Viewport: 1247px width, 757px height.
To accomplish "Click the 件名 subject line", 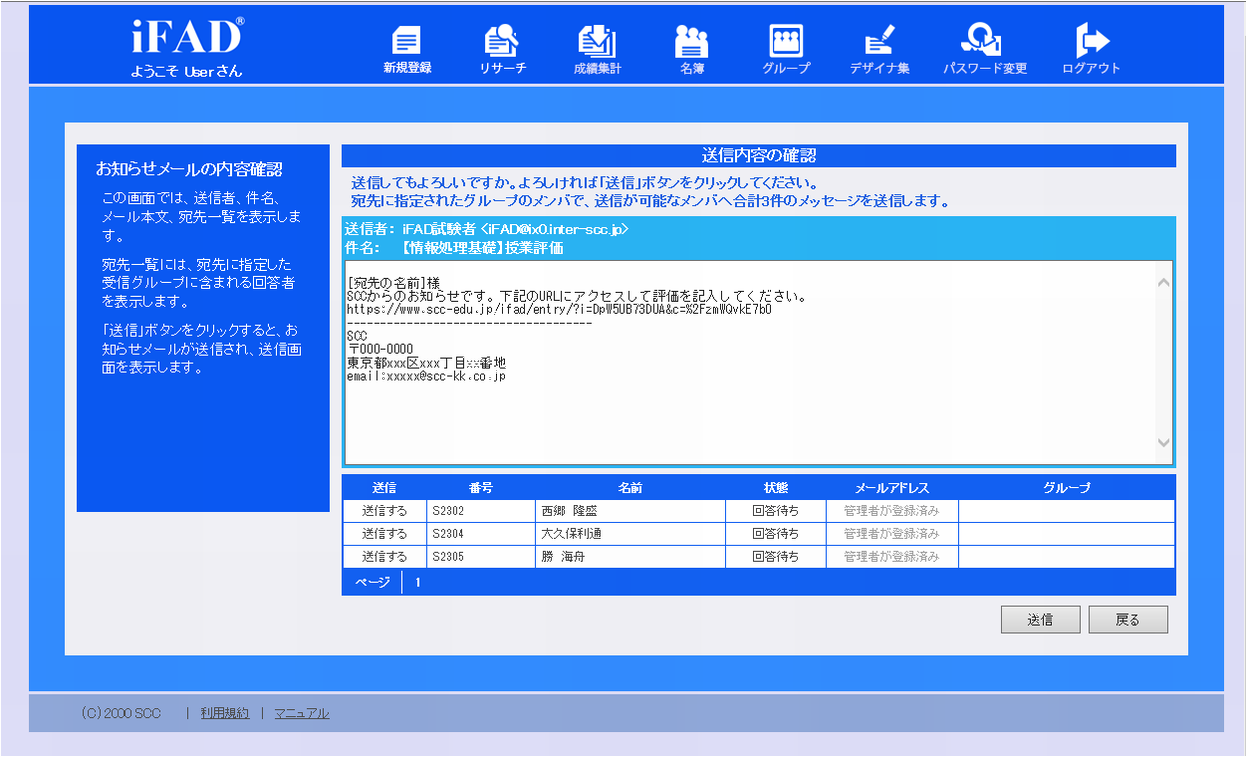I will coord(454,247).
